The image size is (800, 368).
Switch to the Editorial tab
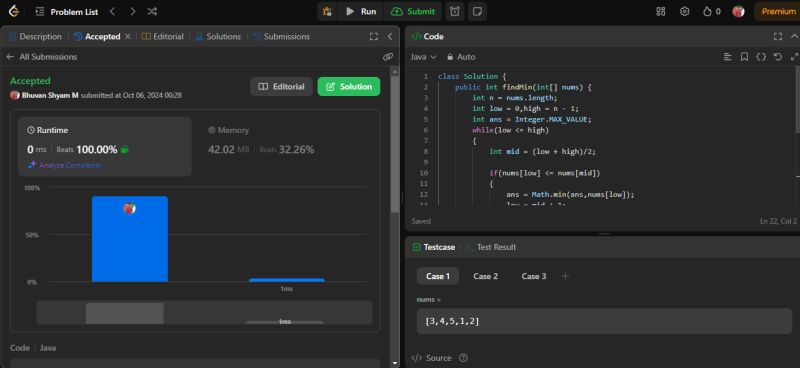pos(163,37)
